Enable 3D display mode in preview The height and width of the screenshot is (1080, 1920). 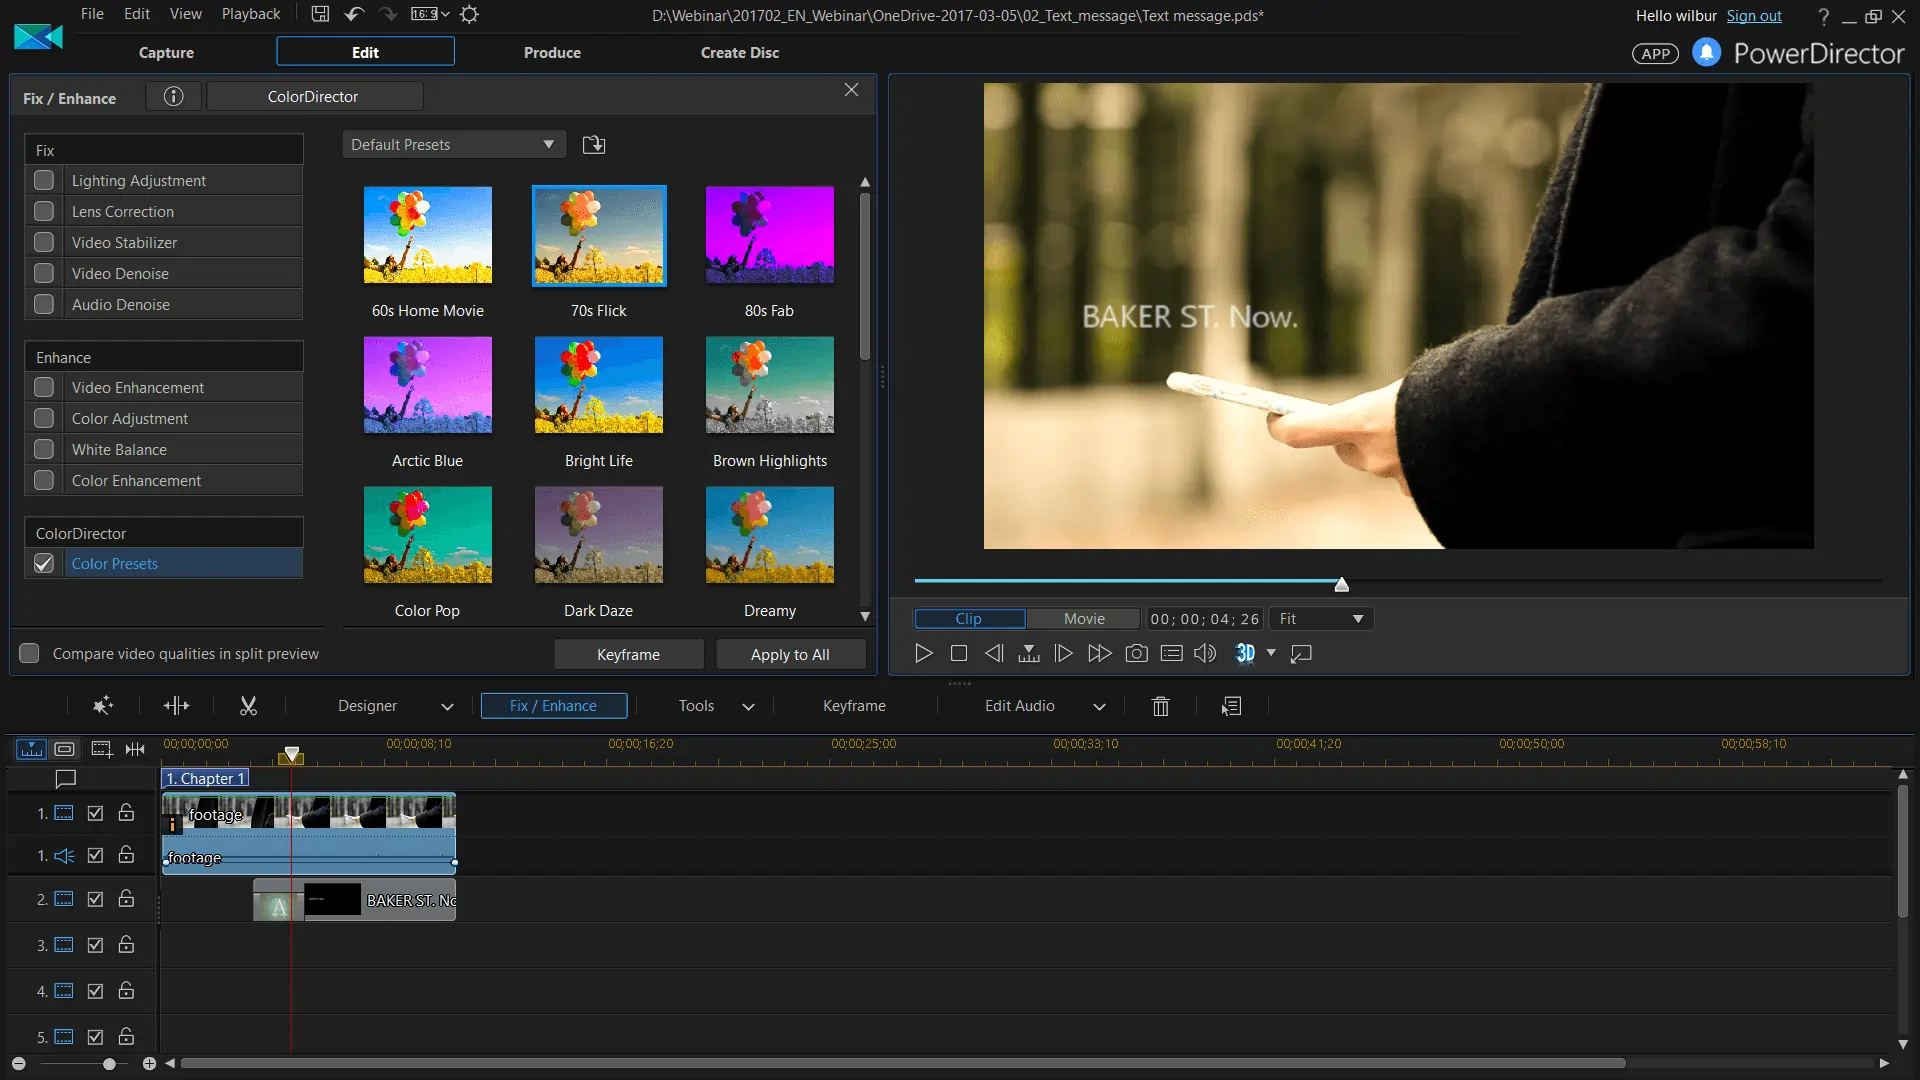(x=1246, y=653)
